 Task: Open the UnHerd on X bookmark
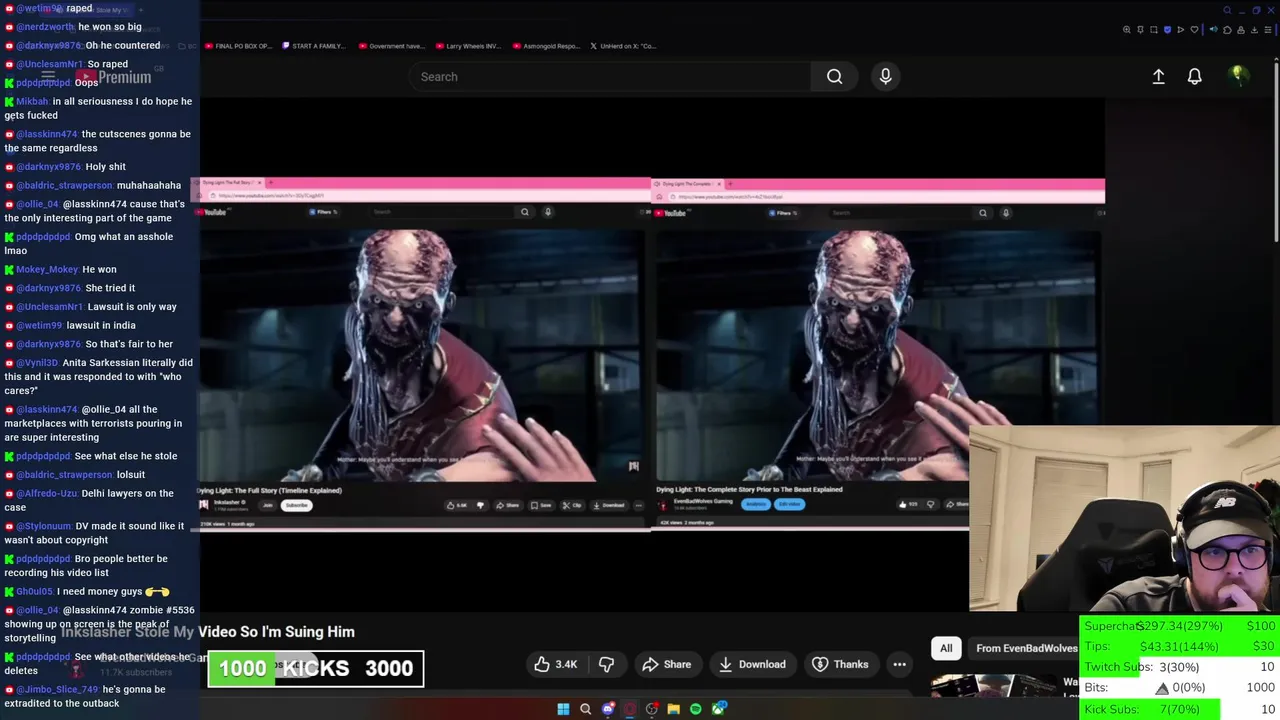(623, 46)
